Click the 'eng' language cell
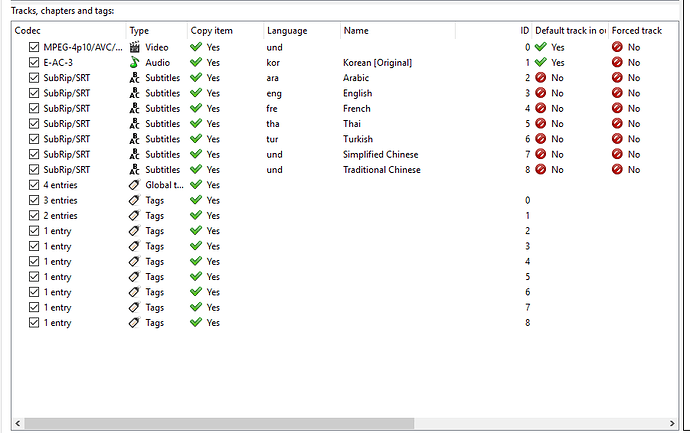690x433 pixels. click(x=274, y=93)
